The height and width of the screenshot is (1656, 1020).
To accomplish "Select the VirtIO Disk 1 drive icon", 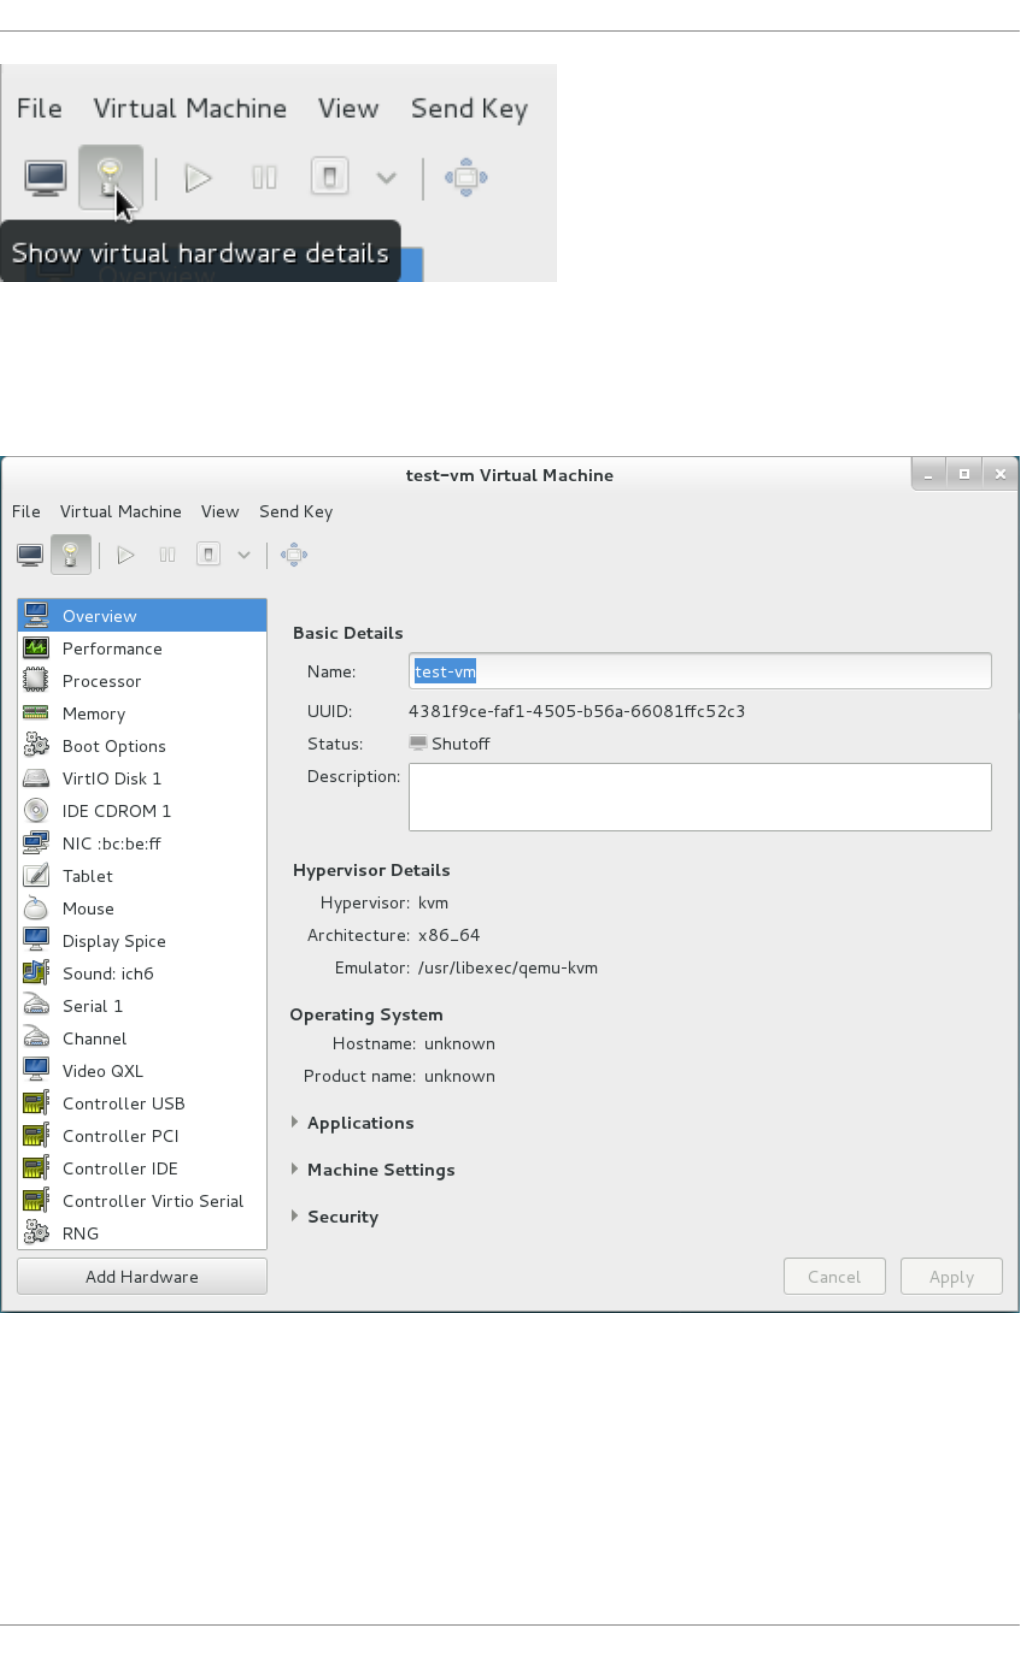I will (x=36, y=778).
